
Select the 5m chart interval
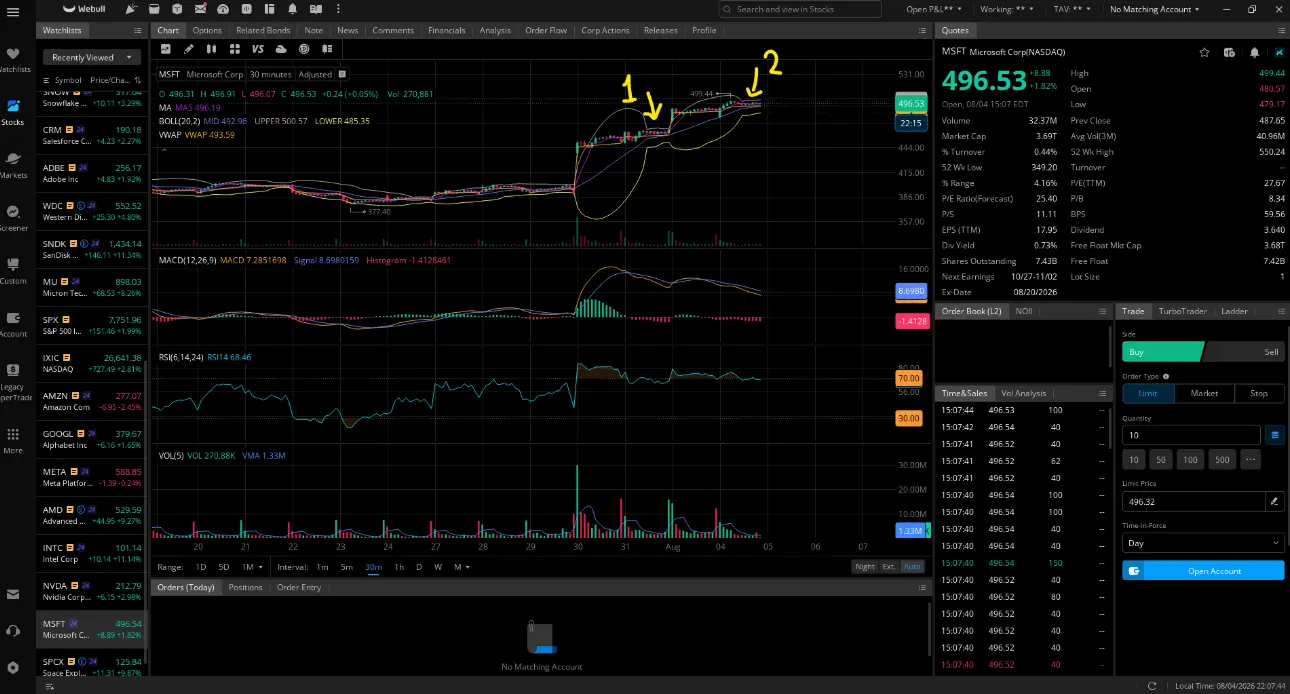346,567
